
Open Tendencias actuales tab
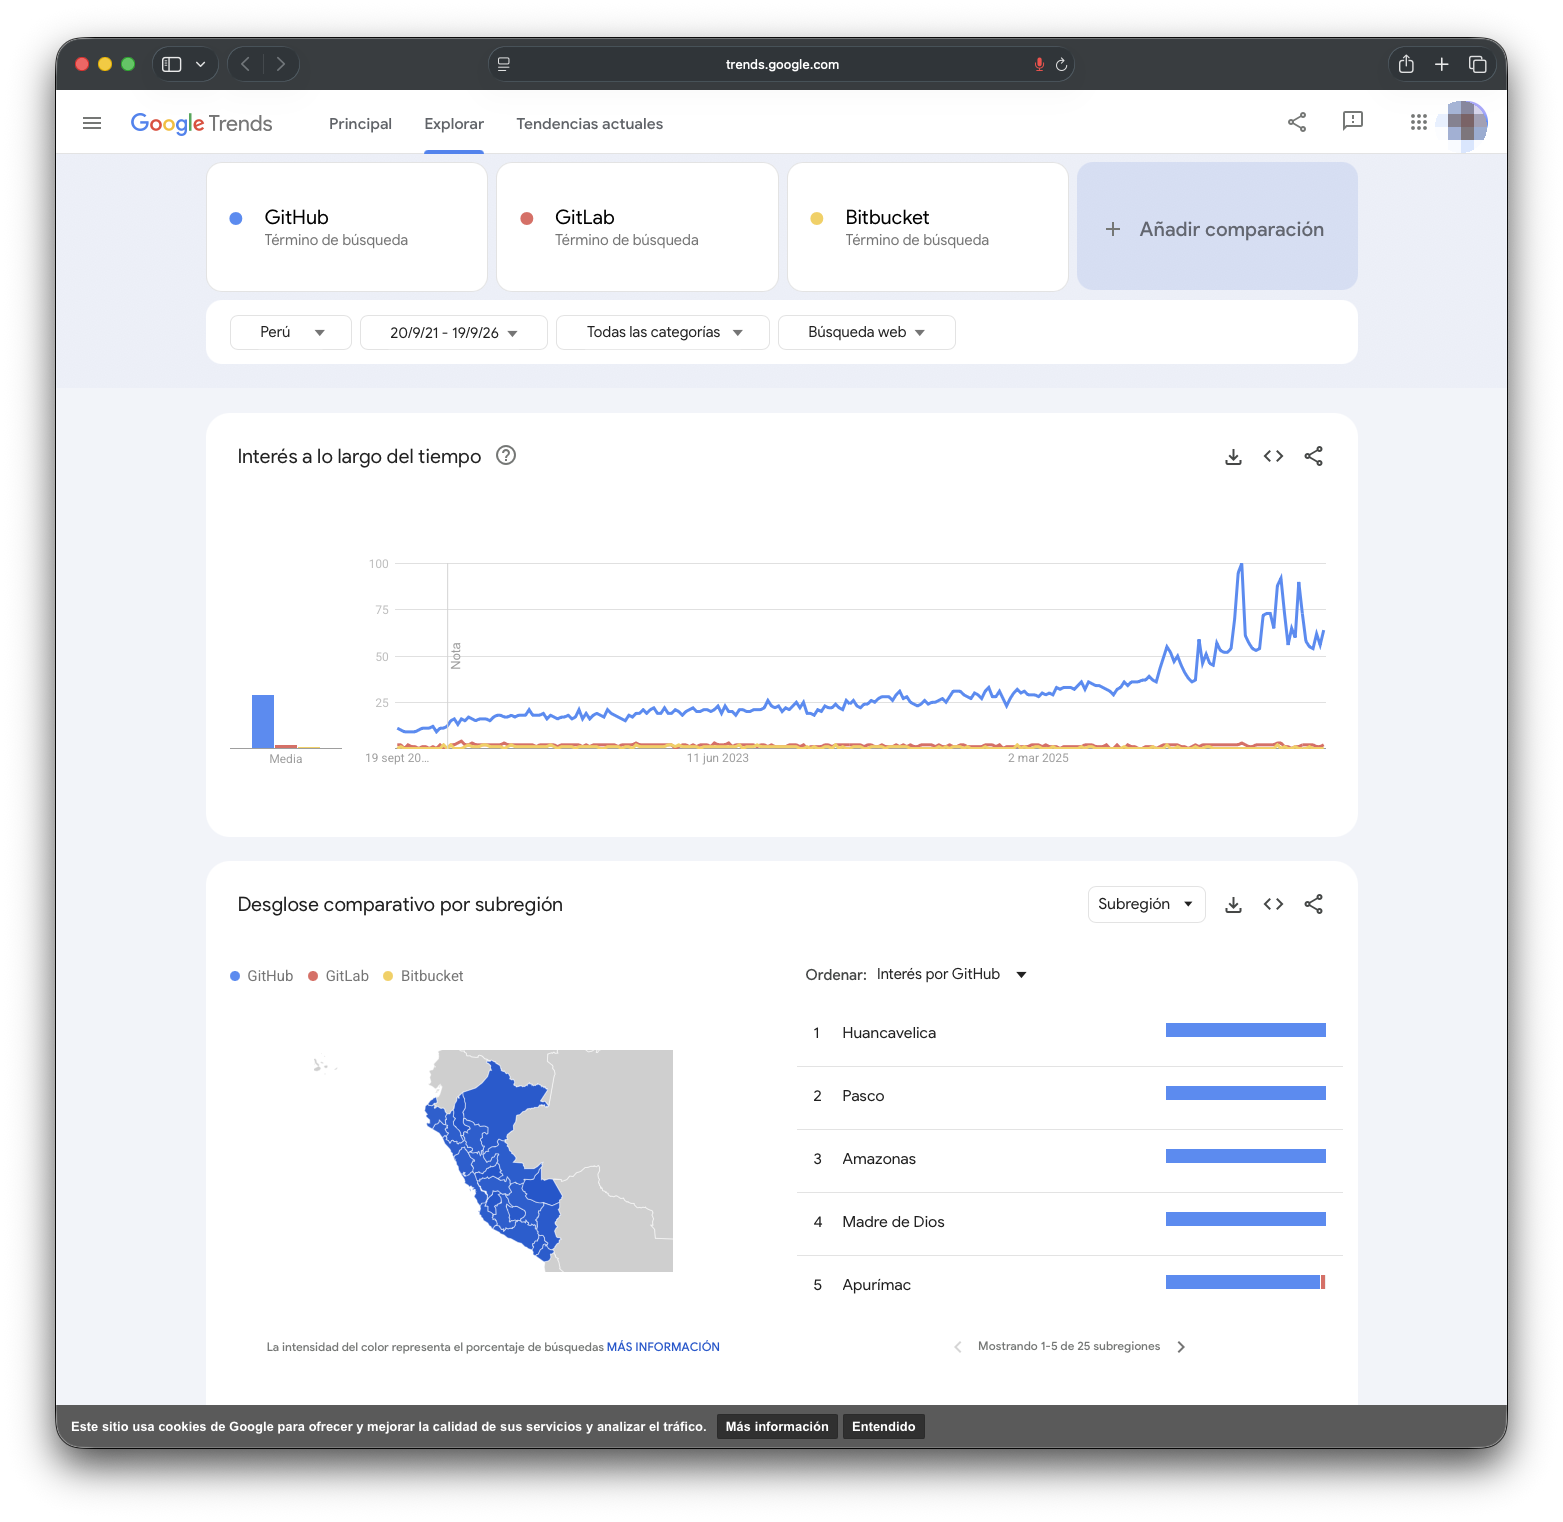tap(589, 123)
